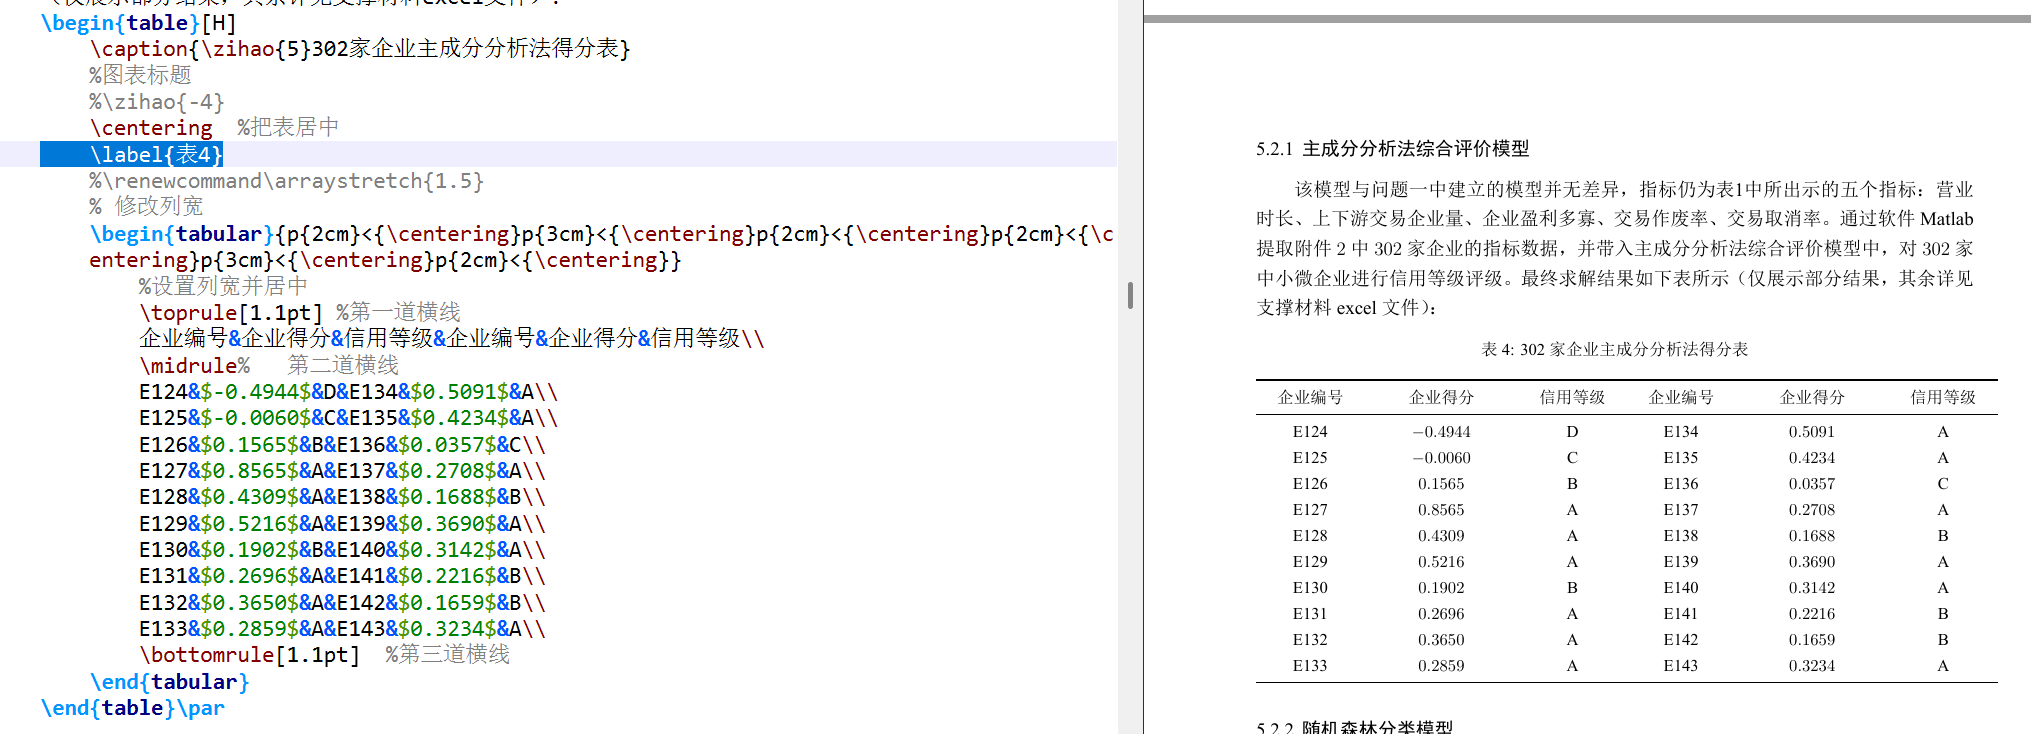Click value 0.2859 in the PDF table

(x=1441, y=666)
